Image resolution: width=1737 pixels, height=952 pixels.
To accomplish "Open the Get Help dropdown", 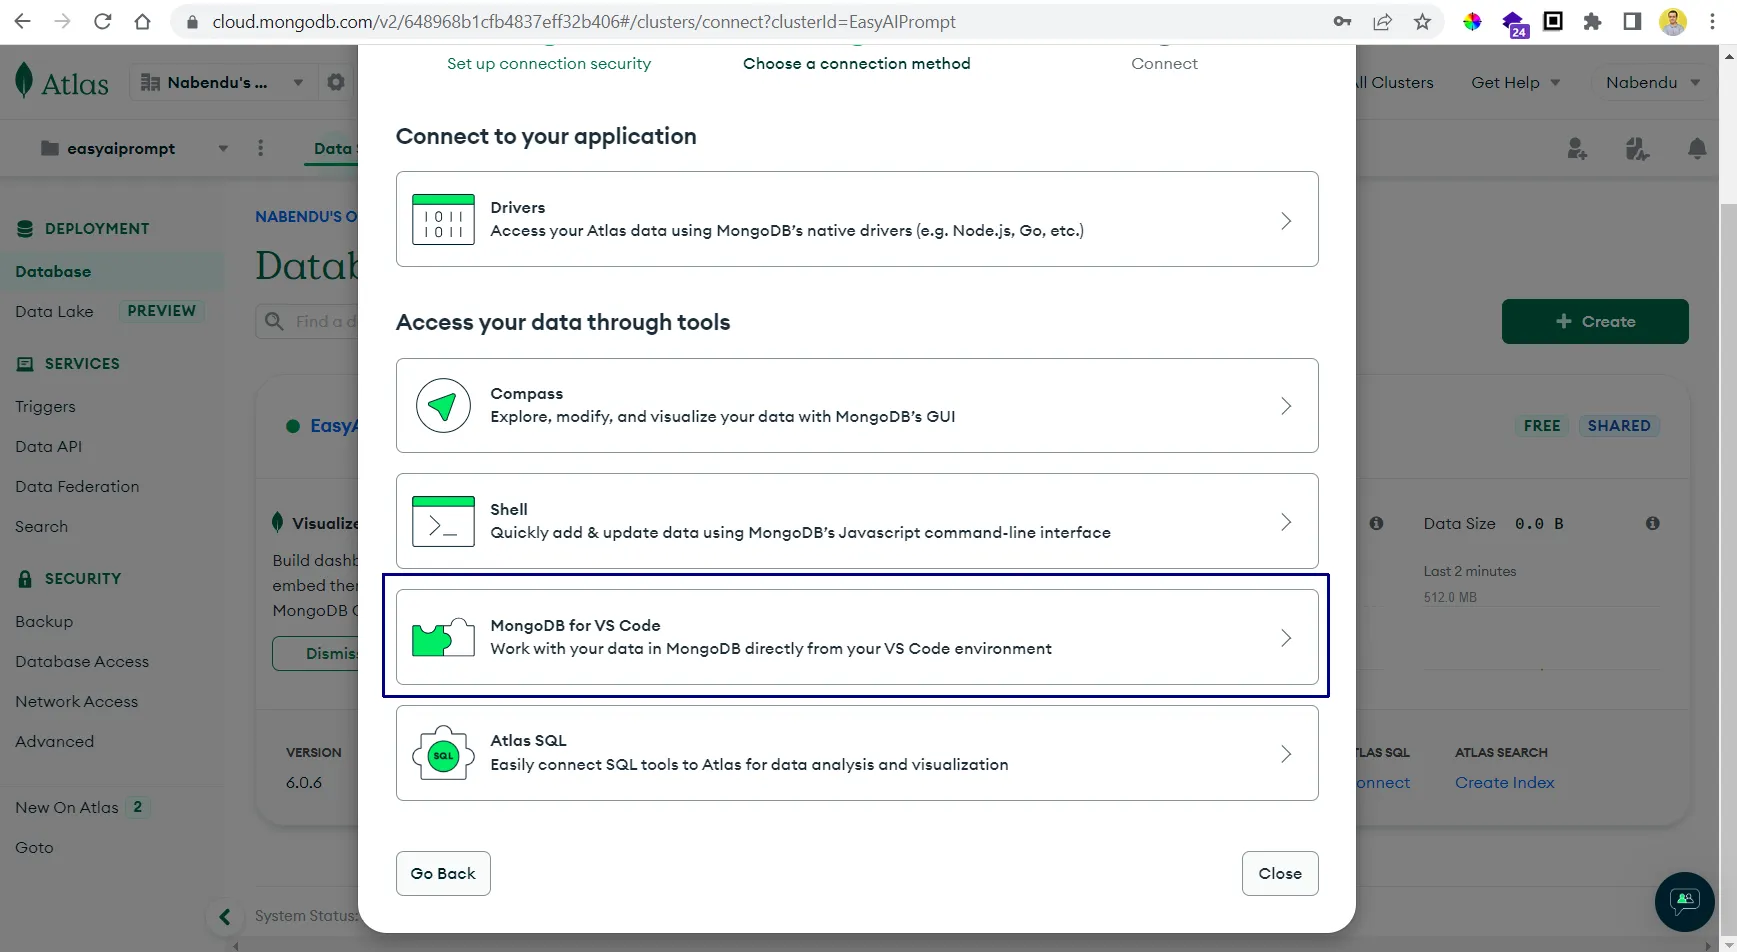I will (1515, 82).
